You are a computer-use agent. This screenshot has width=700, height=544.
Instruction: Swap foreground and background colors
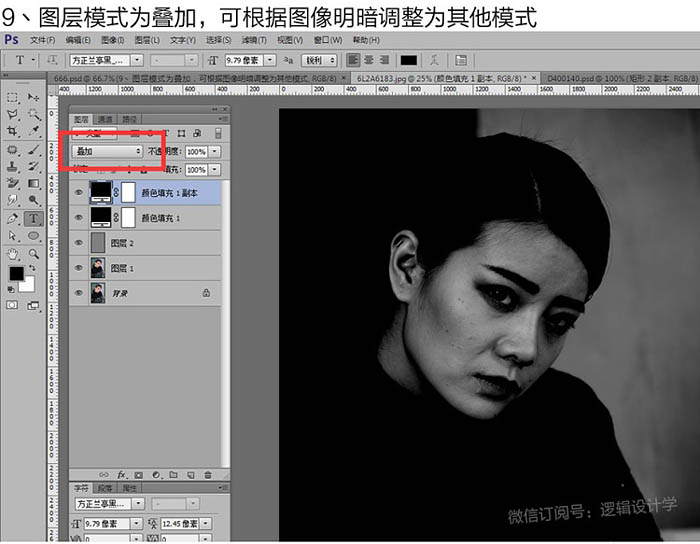[x=32, y=268]
